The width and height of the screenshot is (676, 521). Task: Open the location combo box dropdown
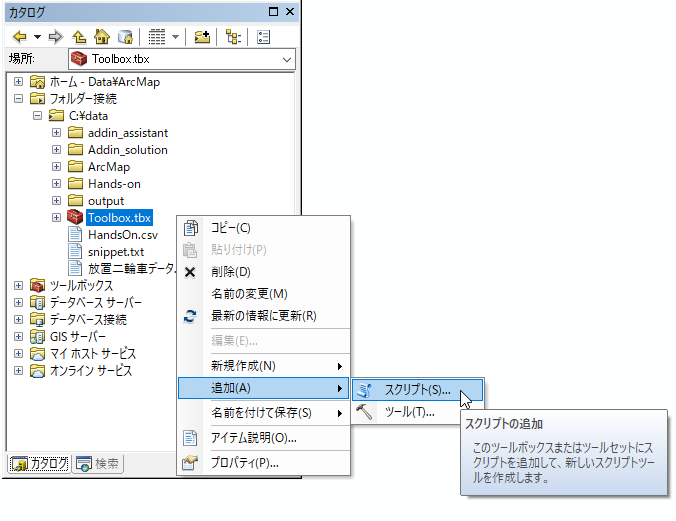tap(287, 60)
